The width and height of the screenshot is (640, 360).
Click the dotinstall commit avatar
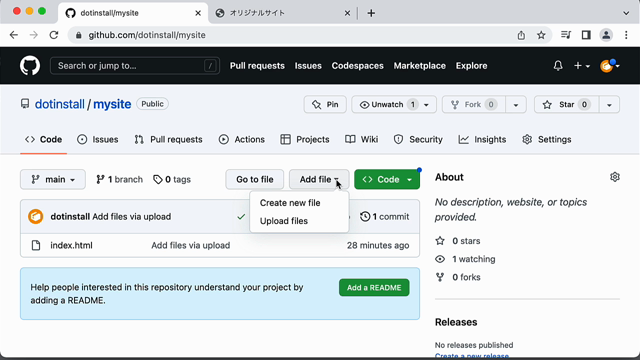(x=36, y=216)
